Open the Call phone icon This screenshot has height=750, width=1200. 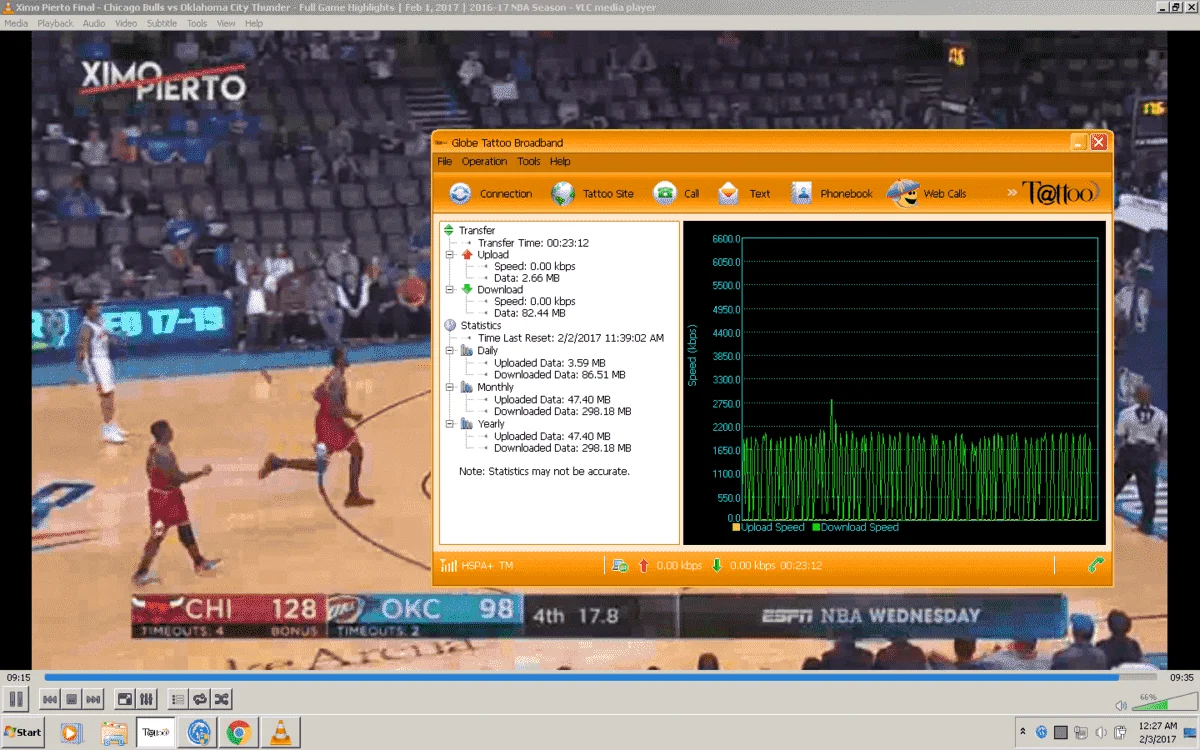(x=665, y=193)
